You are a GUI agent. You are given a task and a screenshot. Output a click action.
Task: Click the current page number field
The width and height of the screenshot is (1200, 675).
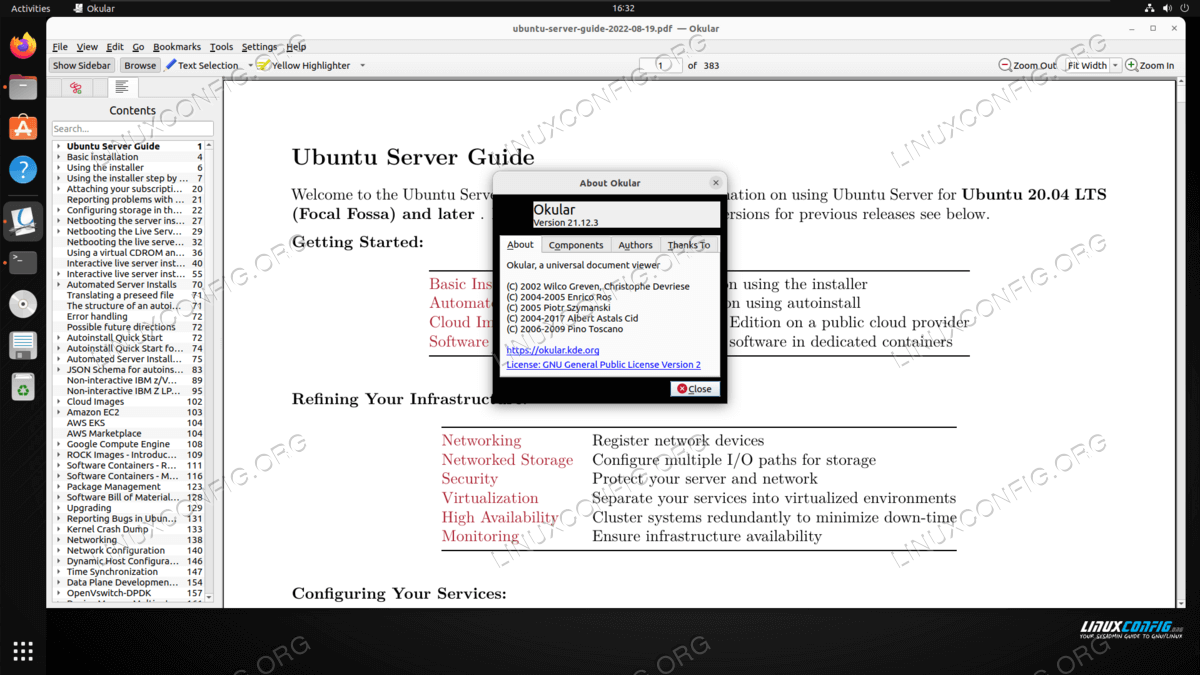(x=661, y=66)
